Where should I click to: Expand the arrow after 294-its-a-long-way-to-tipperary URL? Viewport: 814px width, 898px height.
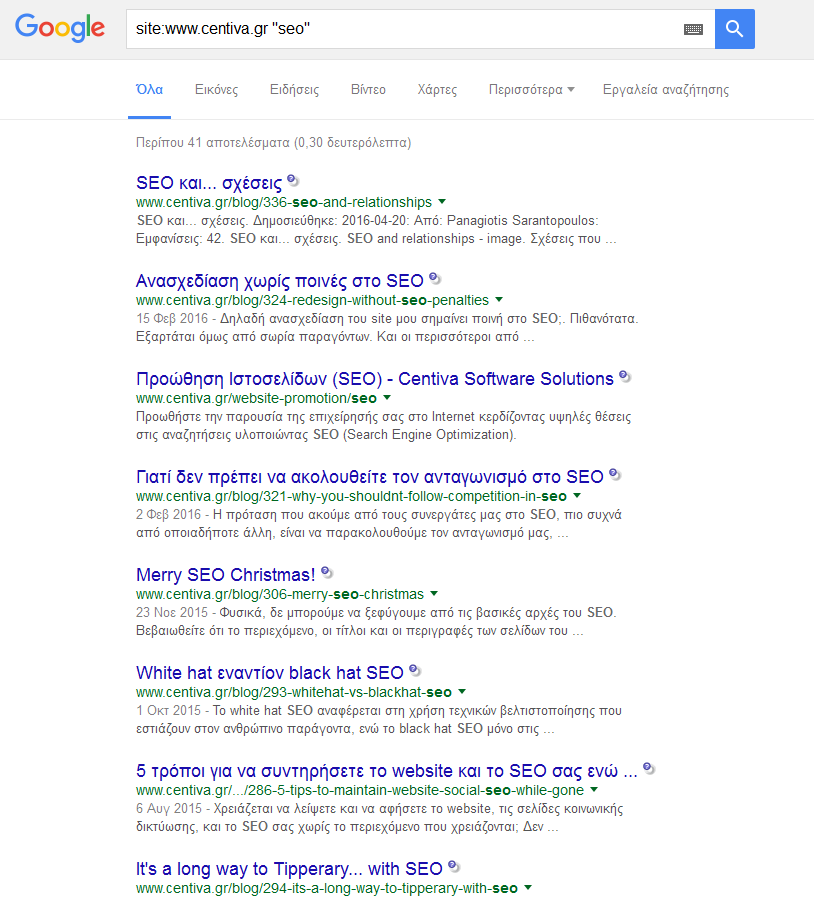click(x=528, y=887)
